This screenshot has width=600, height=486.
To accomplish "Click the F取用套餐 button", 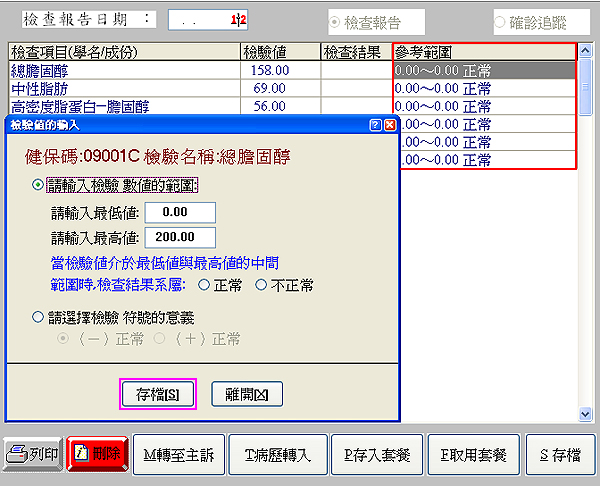I will [x=473, y=454].
